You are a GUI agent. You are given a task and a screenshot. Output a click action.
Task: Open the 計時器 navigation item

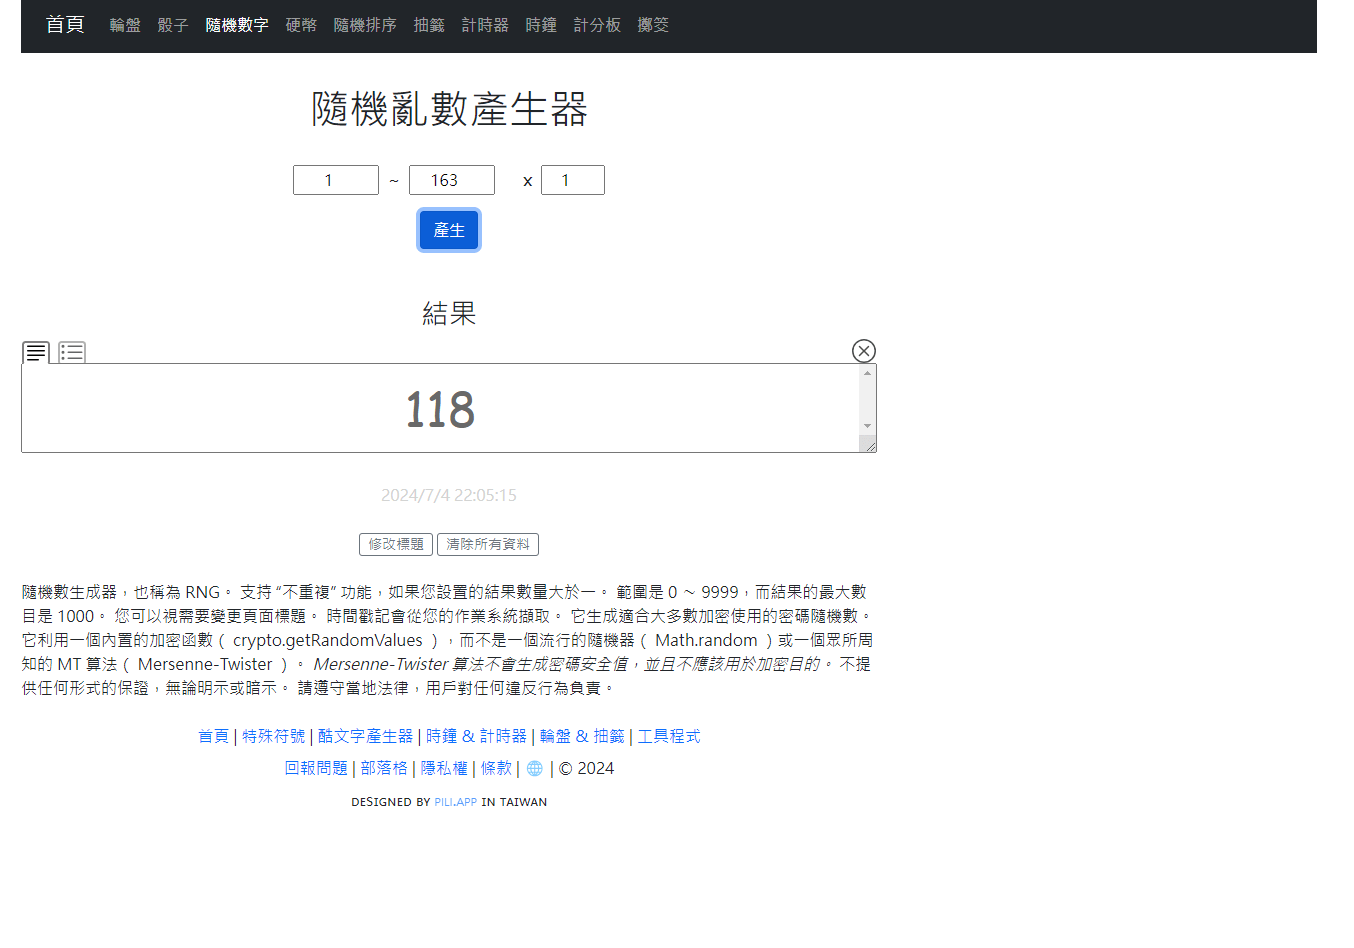point(485,25)
